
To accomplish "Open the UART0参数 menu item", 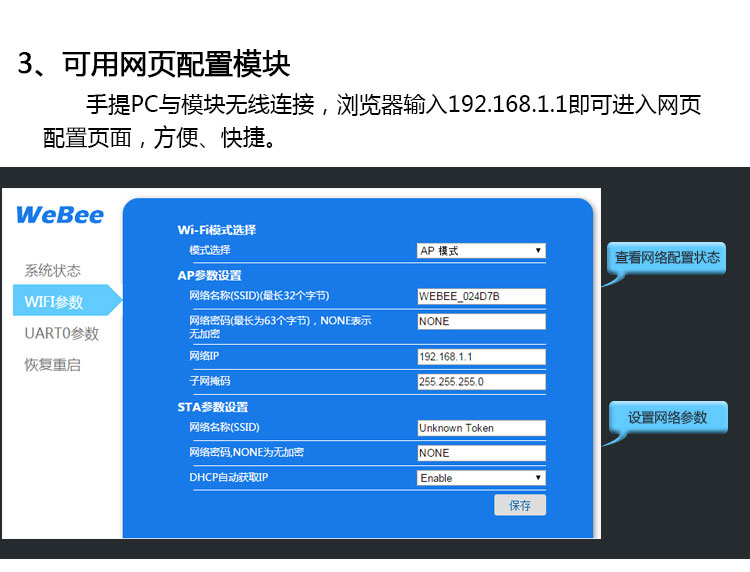I will 62,333.
